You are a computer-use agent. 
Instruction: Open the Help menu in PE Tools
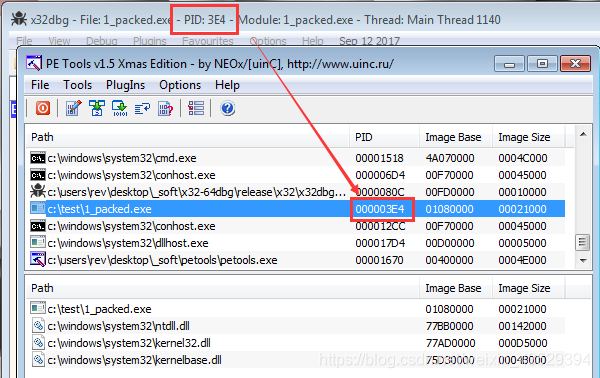[x=227, y=85]
